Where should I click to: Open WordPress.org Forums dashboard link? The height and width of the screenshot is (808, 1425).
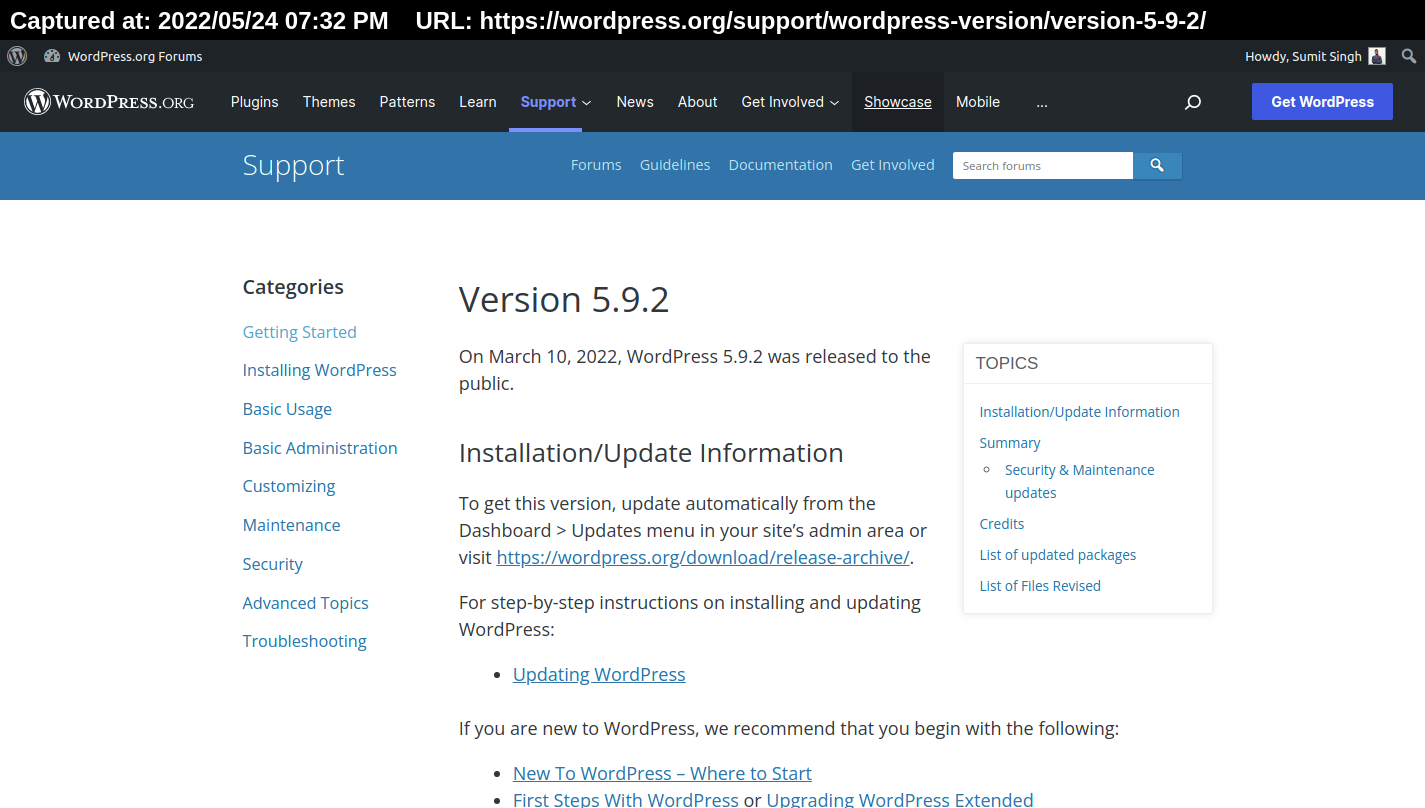point(123,56)
